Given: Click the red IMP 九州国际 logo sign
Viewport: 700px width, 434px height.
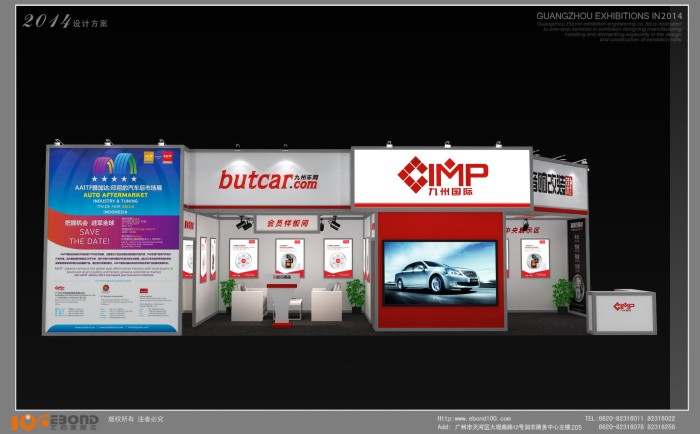Looking at the screenshot, I should point(442,175).
